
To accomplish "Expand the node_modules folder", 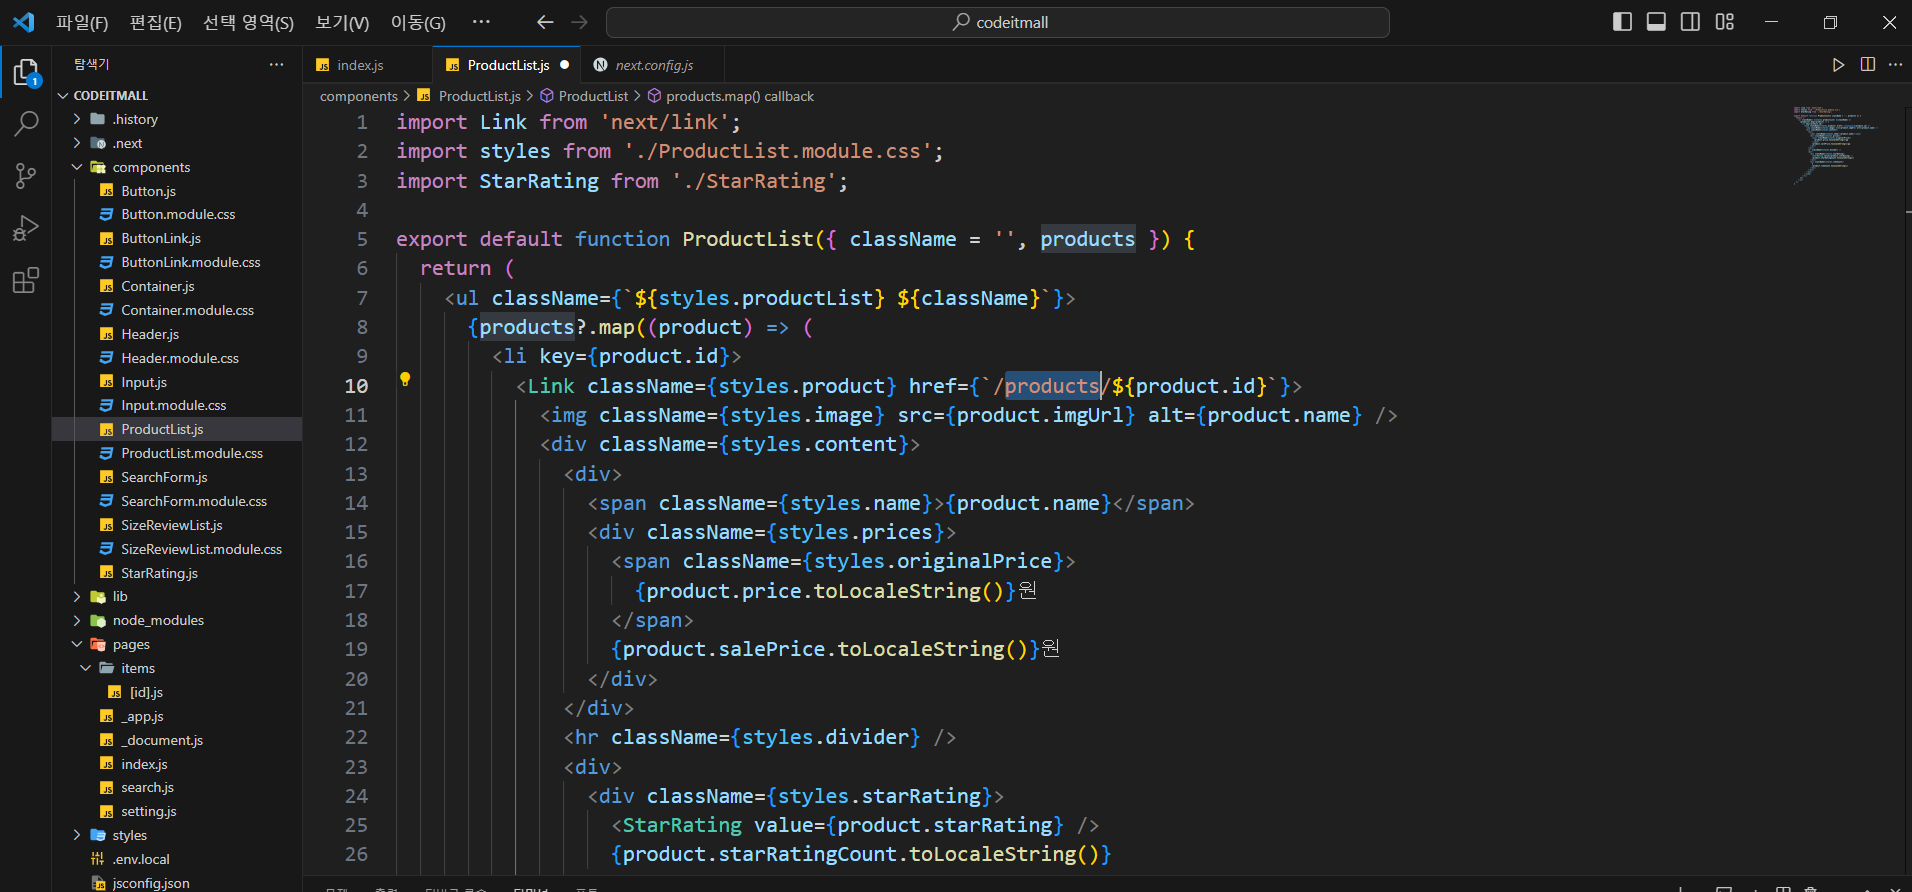I will click(x=177, y=620).
